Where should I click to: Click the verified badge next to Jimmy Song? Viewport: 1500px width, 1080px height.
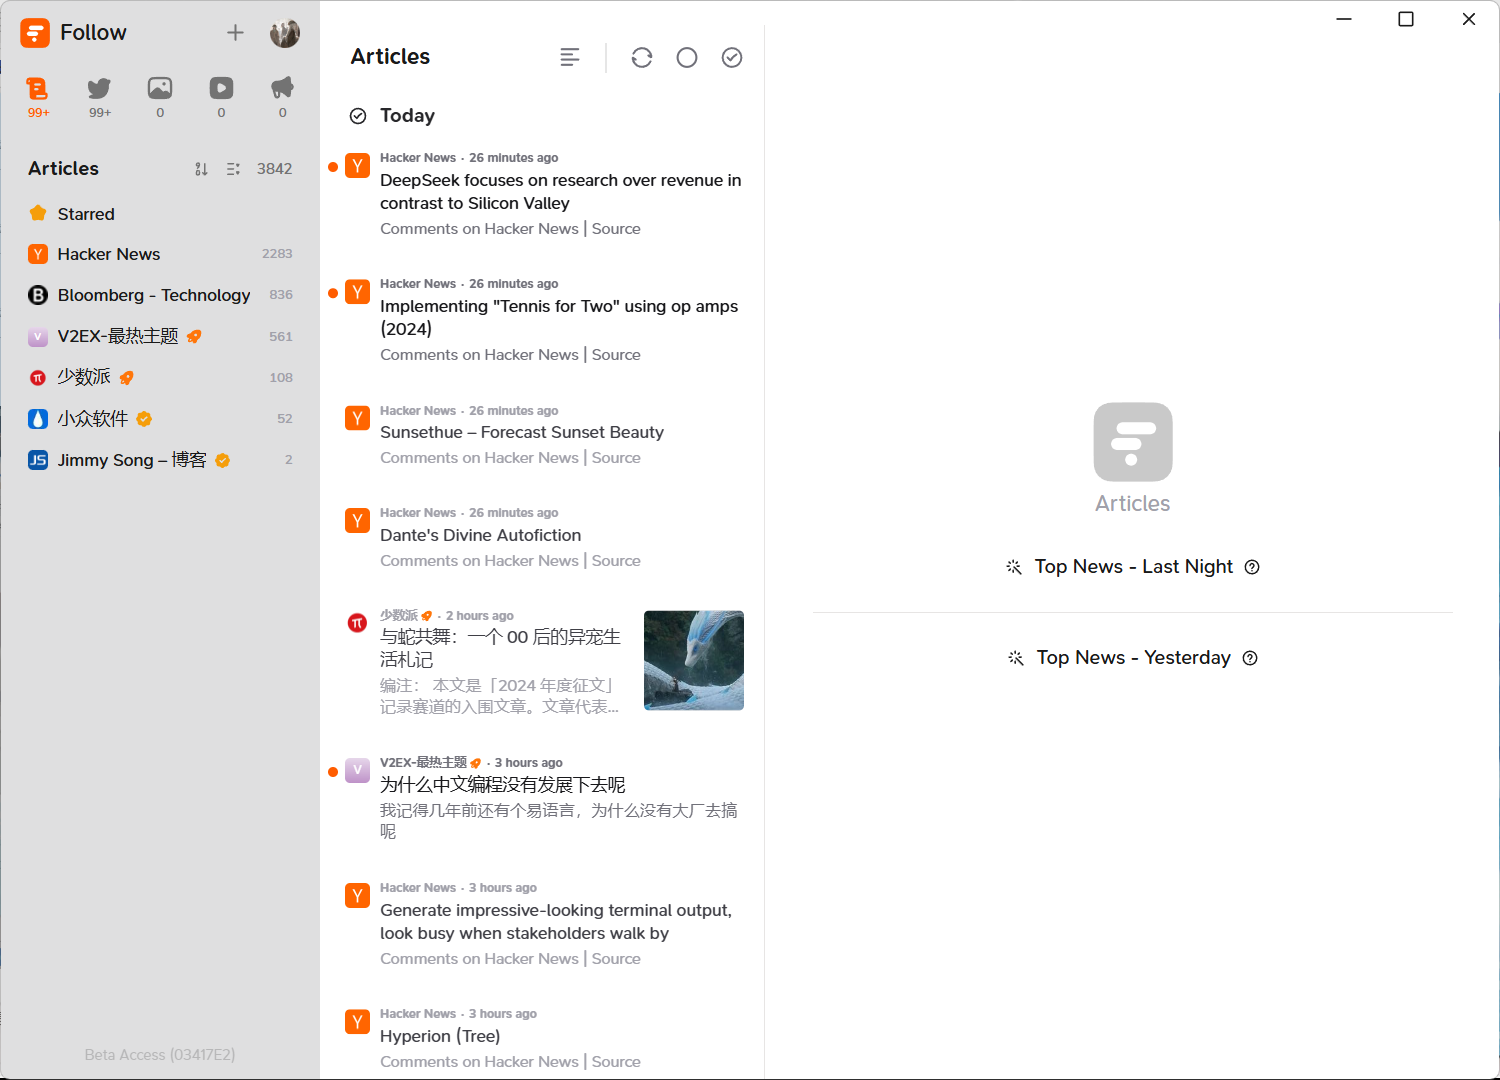[222, 460]
